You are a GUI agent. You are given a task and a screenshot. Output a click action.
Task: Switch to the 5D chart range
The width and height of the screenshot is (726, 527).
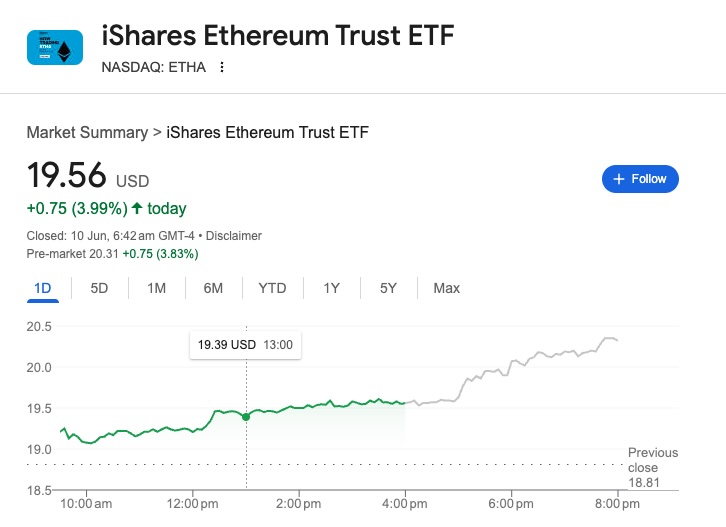click(x=99, y=288)
